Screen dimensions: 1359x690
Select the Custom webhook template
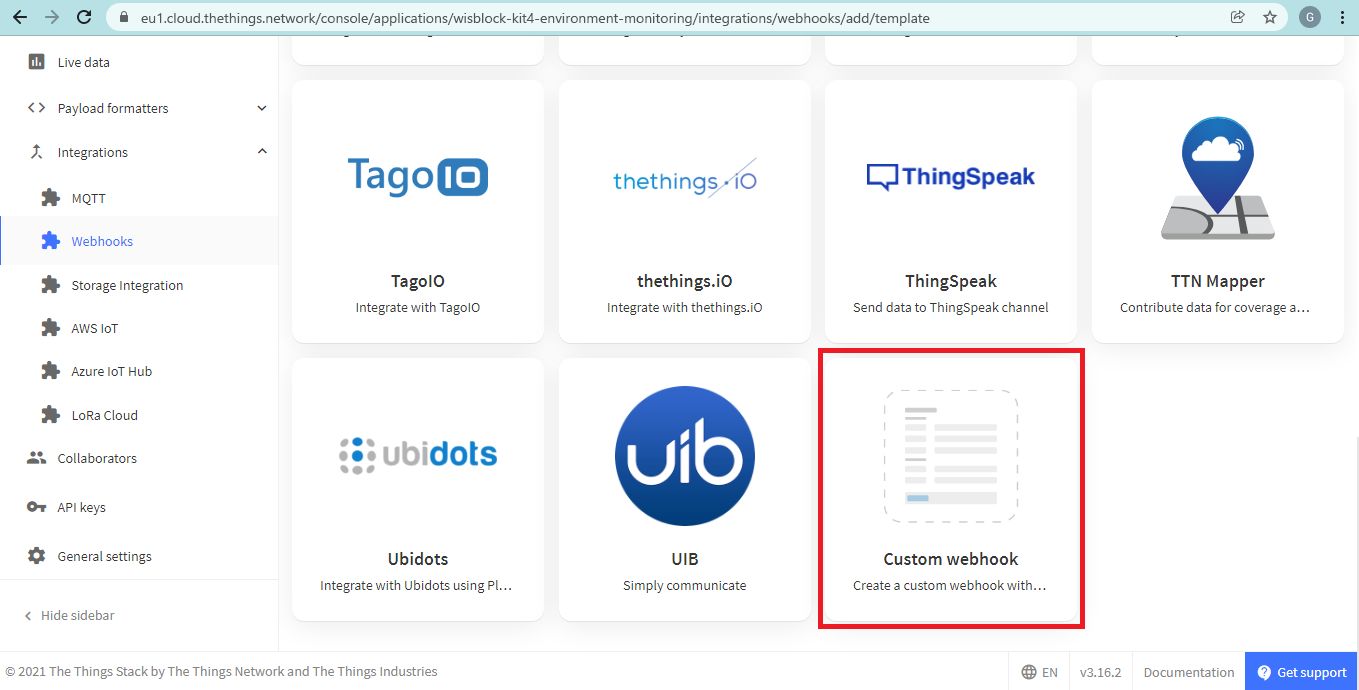tap(950, 488)
